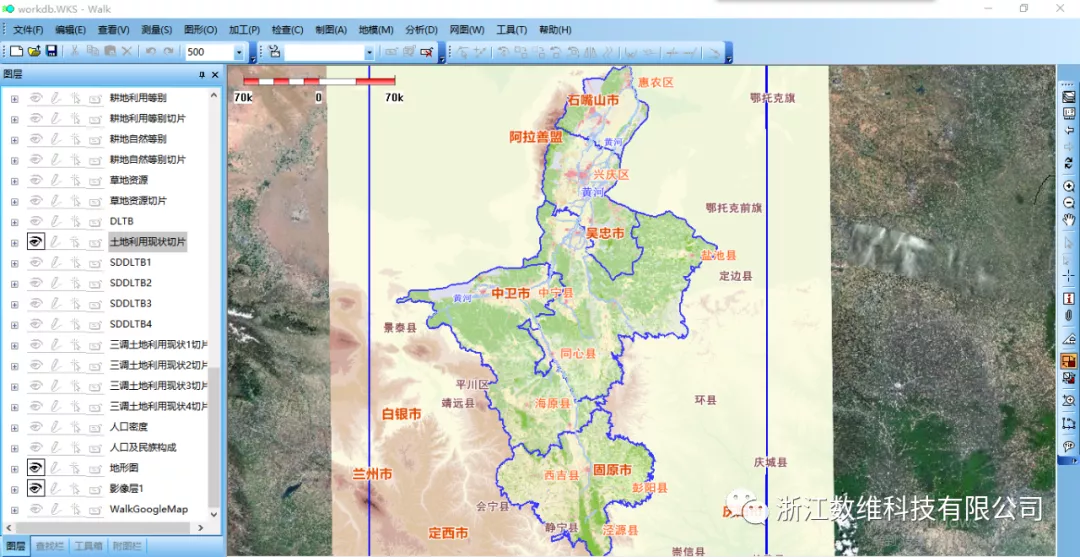This screenshot has height=557, width=1080.
Task: Hide the 地形图 layer eye
Action: click(36, 467)
